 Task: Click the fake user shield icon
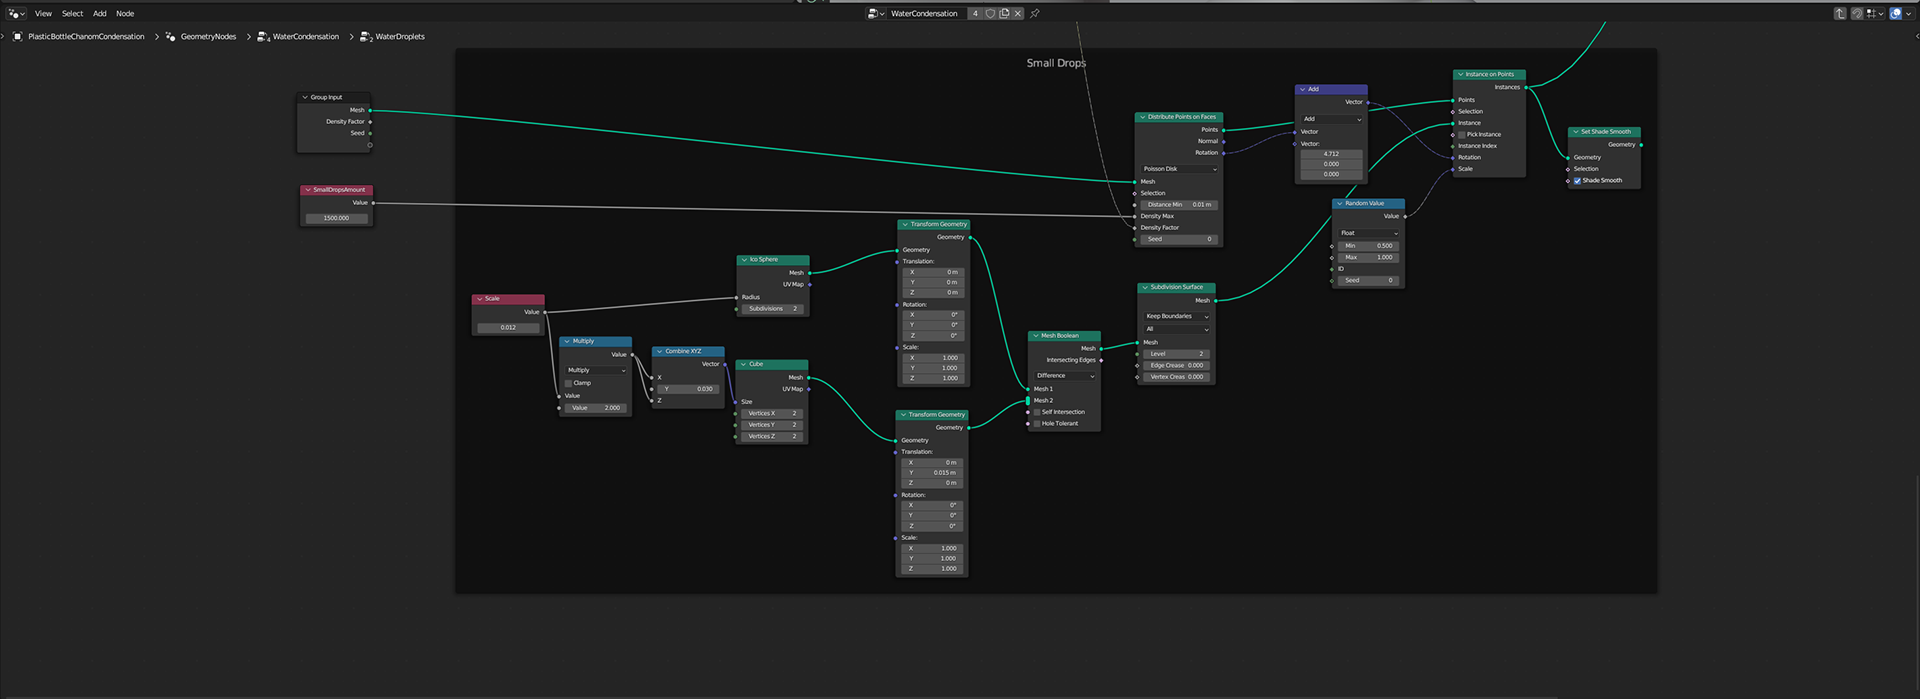click(x=990, y=13)
